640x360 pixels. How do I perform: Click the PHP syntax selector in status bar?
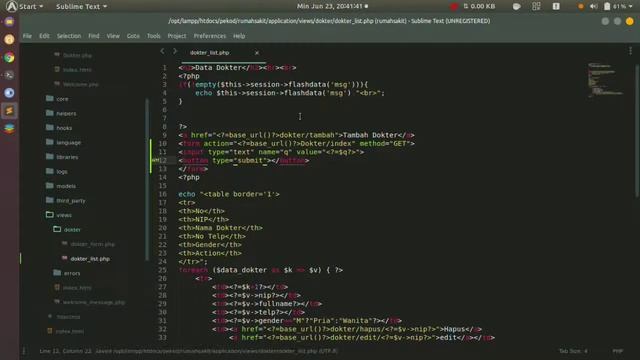(618, 351)
